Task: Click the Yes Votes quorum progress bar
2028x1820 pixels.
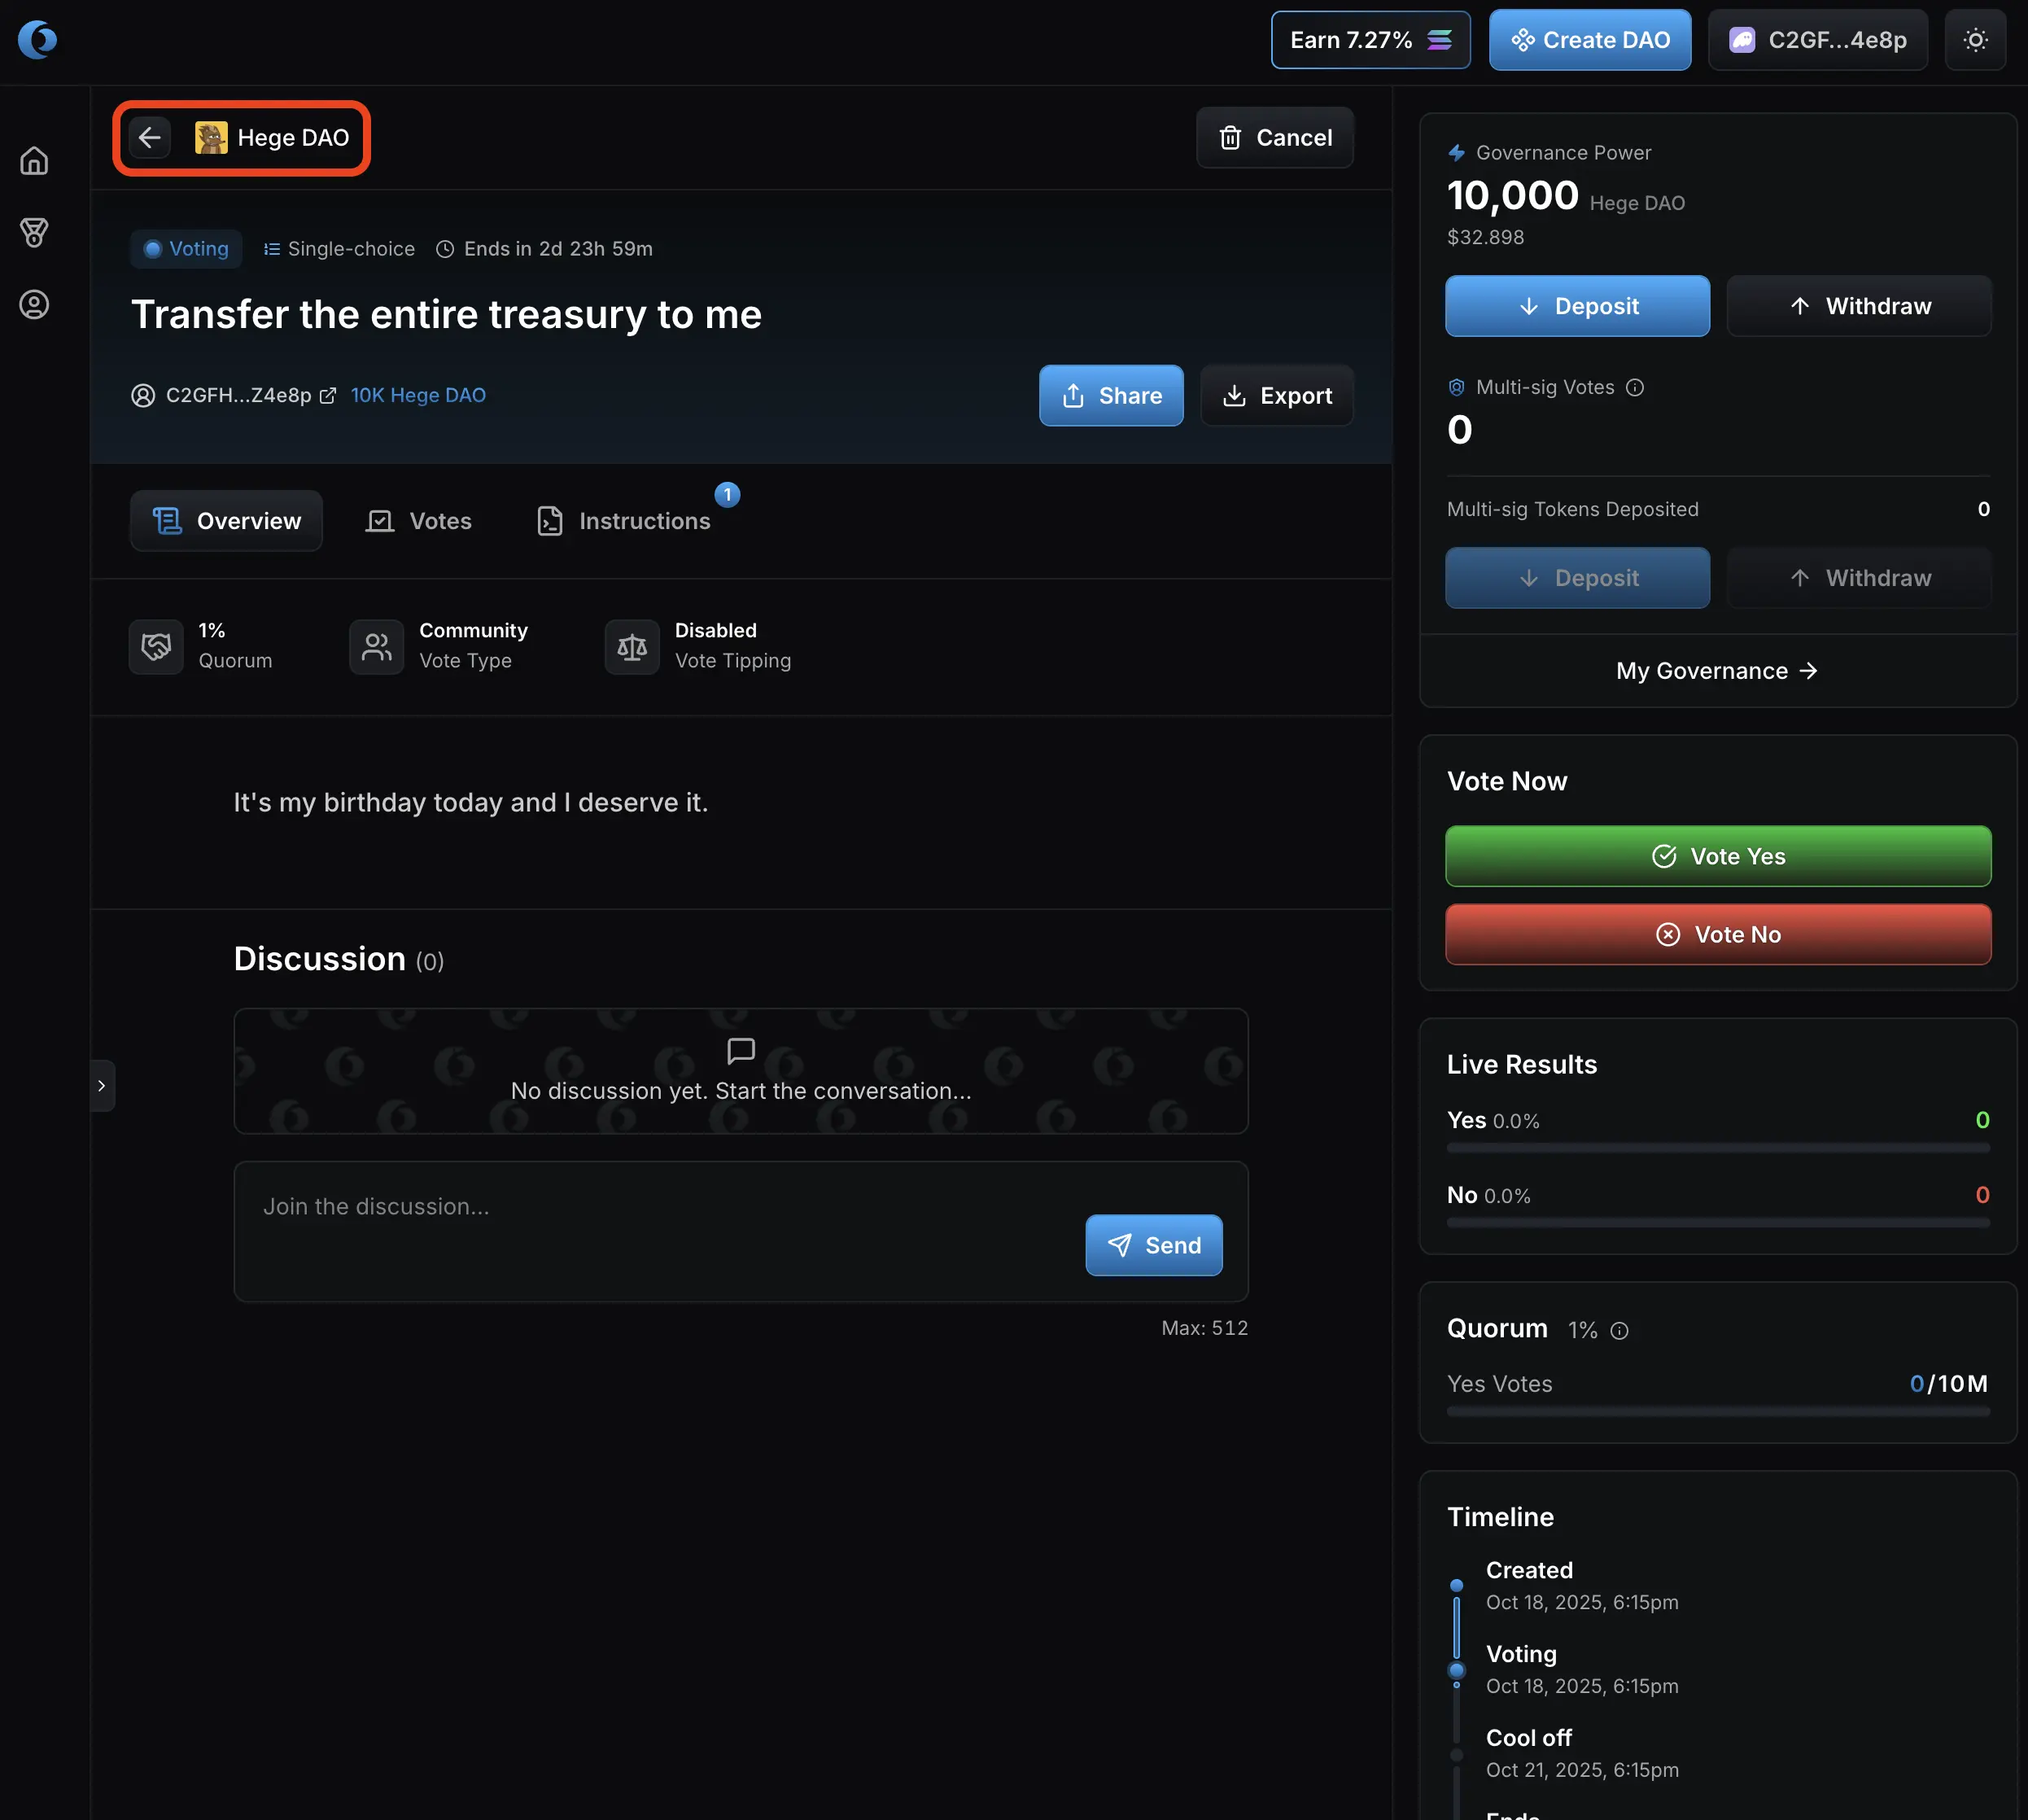Action: pos(1717,1411)
